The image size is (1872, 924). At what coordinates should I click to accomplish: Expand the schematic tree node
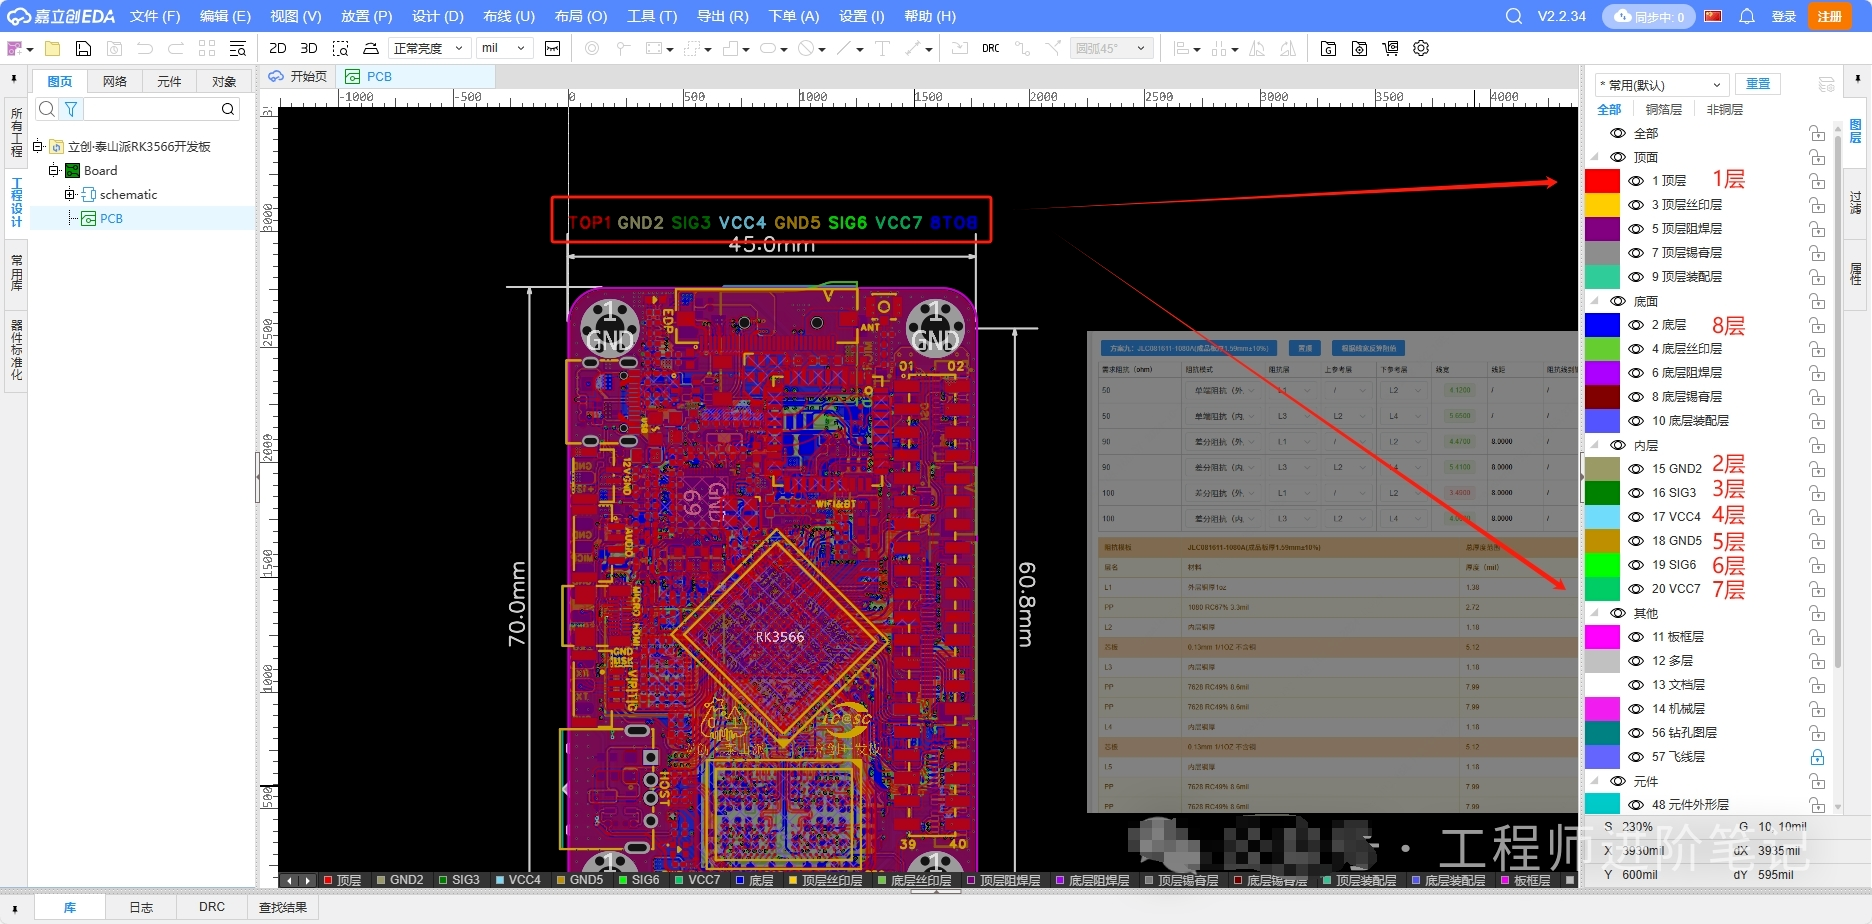coord(70,195)
